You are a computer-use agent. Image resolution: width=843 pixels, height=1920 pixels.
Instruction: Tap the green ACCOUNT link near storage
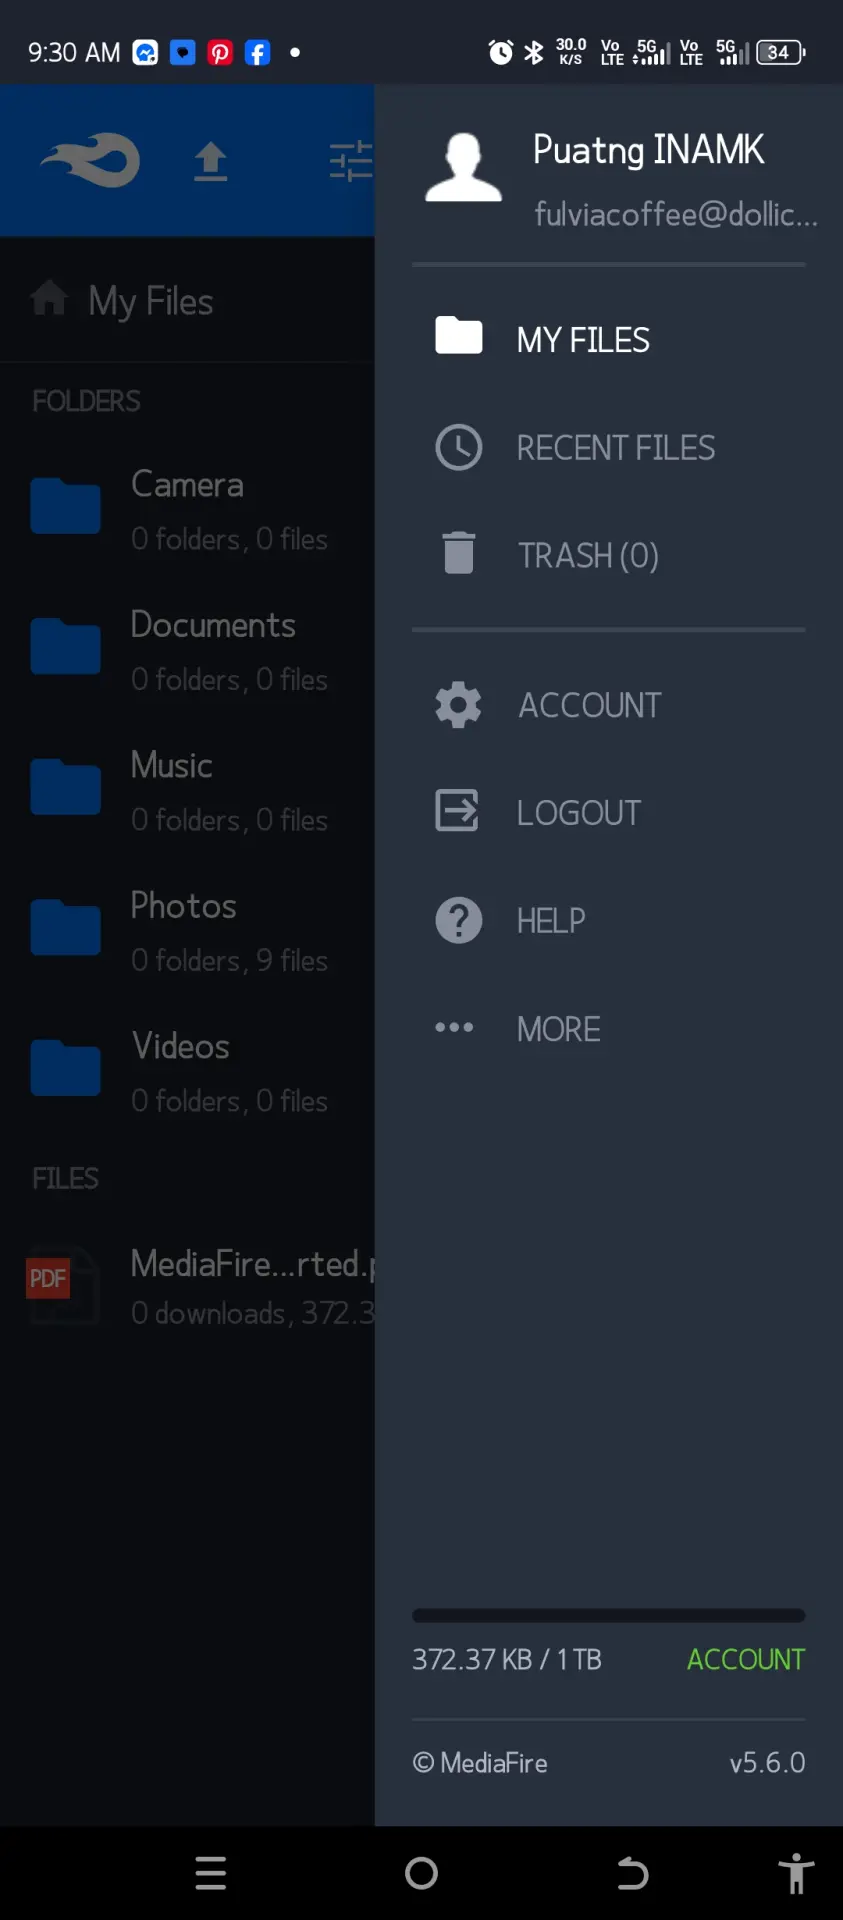746,1659
